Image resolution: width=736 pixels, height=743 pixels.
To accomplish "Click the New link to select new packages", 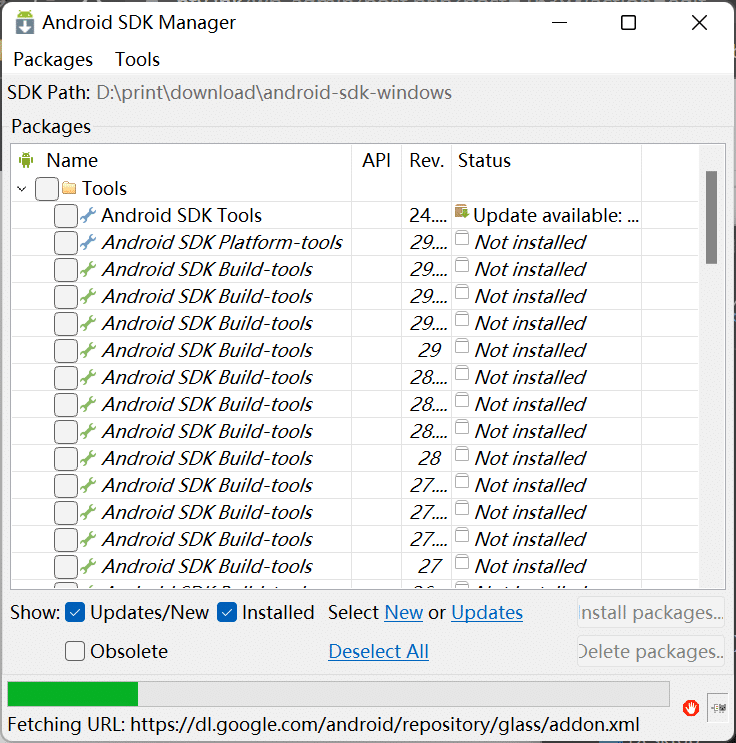I will (x=404, y=613).
